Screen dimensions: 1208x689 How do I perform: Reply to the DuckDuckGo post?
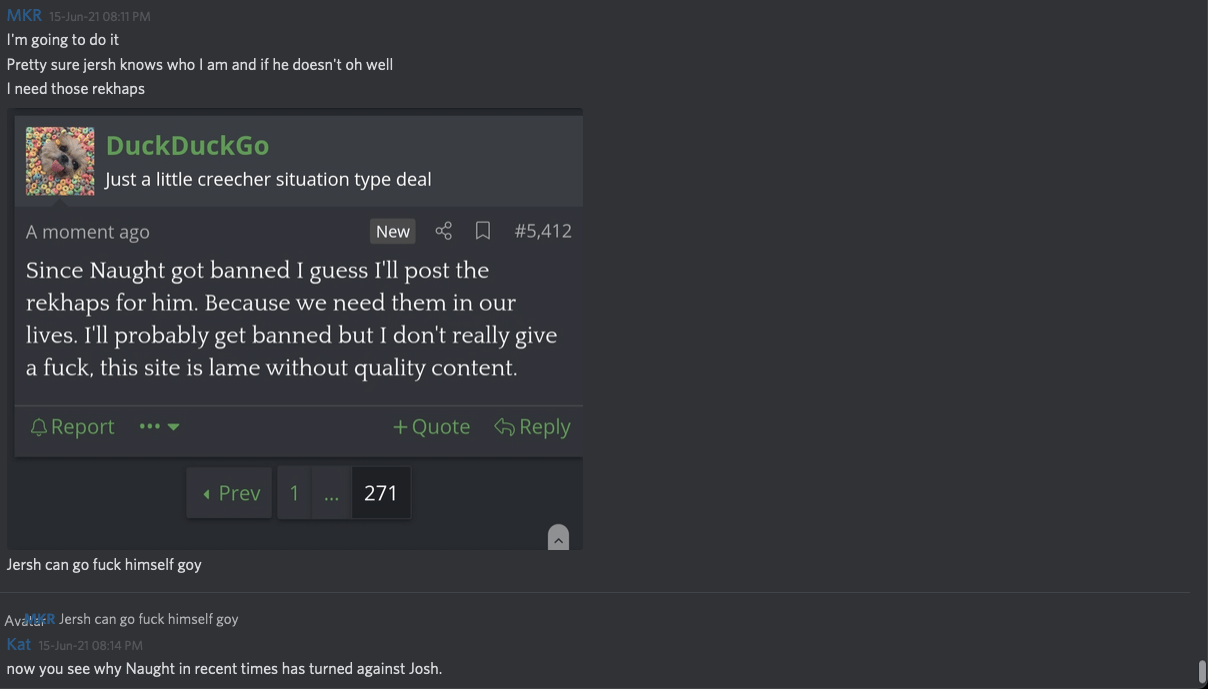point(532,427)
